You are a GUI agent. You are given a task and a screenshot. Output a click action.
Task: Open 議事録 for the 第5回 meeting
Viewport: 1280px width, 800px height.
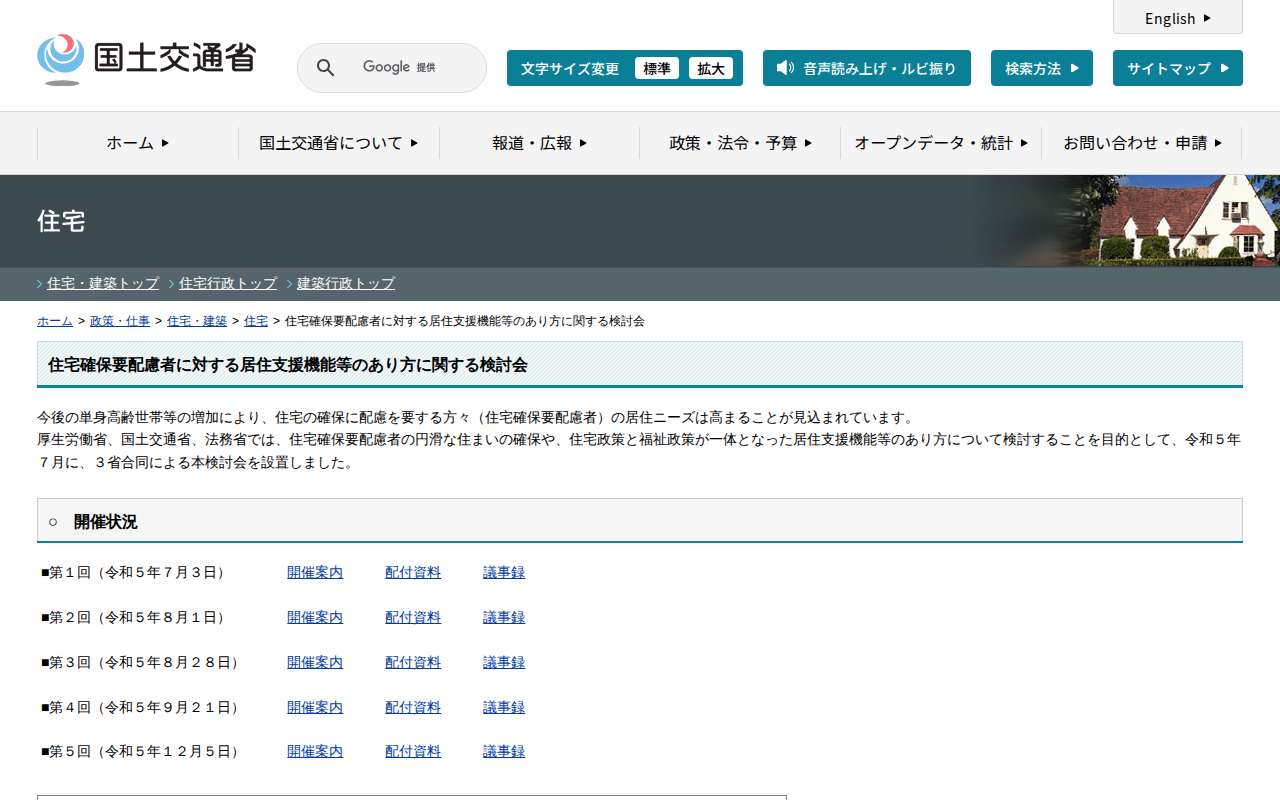(x=503, y=752)
